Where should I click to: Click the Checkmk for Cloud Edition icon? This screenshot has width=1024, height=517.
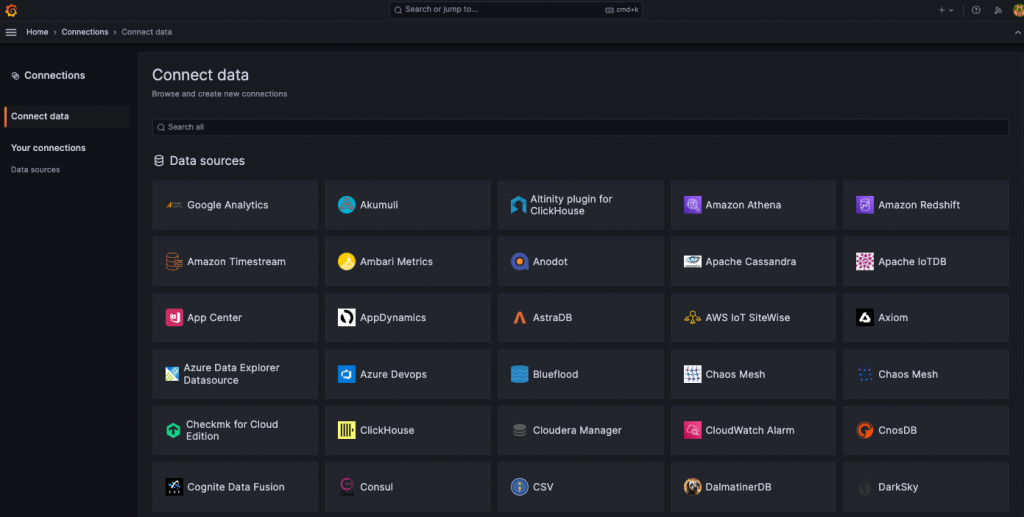[173, 430]
